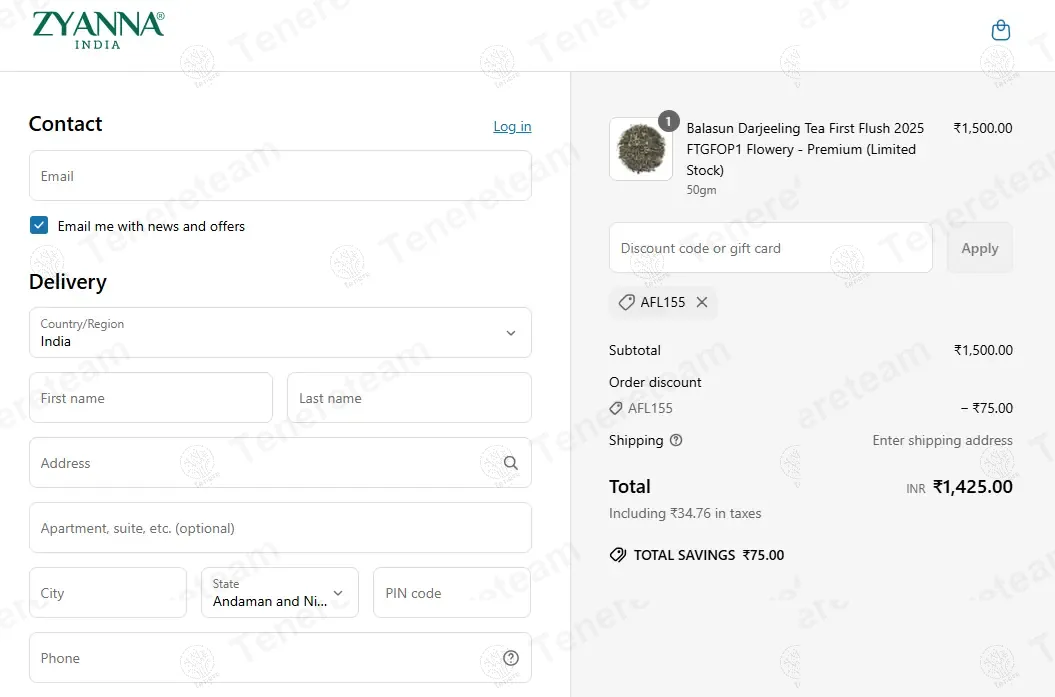This screenshot has width=1055, height=697.
Task: Click the PIN code field
Action: click(452, 593)
